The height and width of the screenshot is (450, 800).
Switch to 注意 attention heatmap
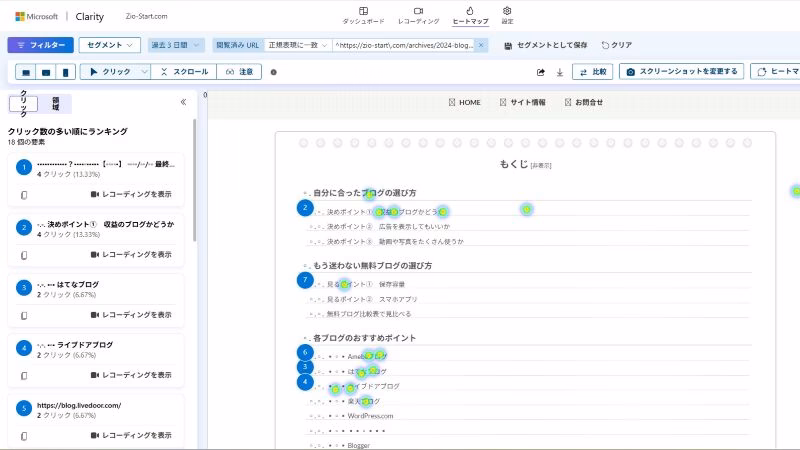(x=239, y=72)
